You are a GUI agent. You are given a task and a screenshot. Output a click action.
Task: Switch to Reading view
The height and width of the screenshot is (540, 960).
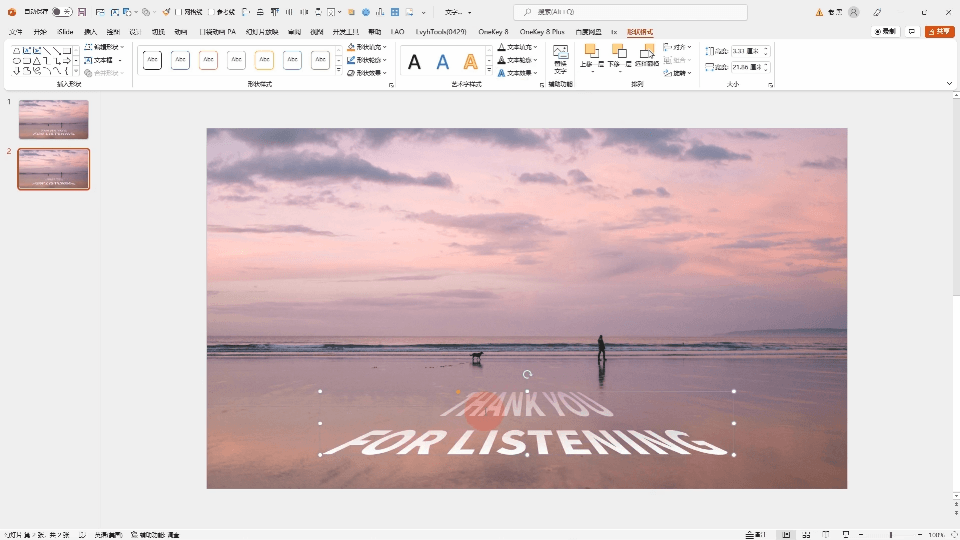tap(826, 534)
